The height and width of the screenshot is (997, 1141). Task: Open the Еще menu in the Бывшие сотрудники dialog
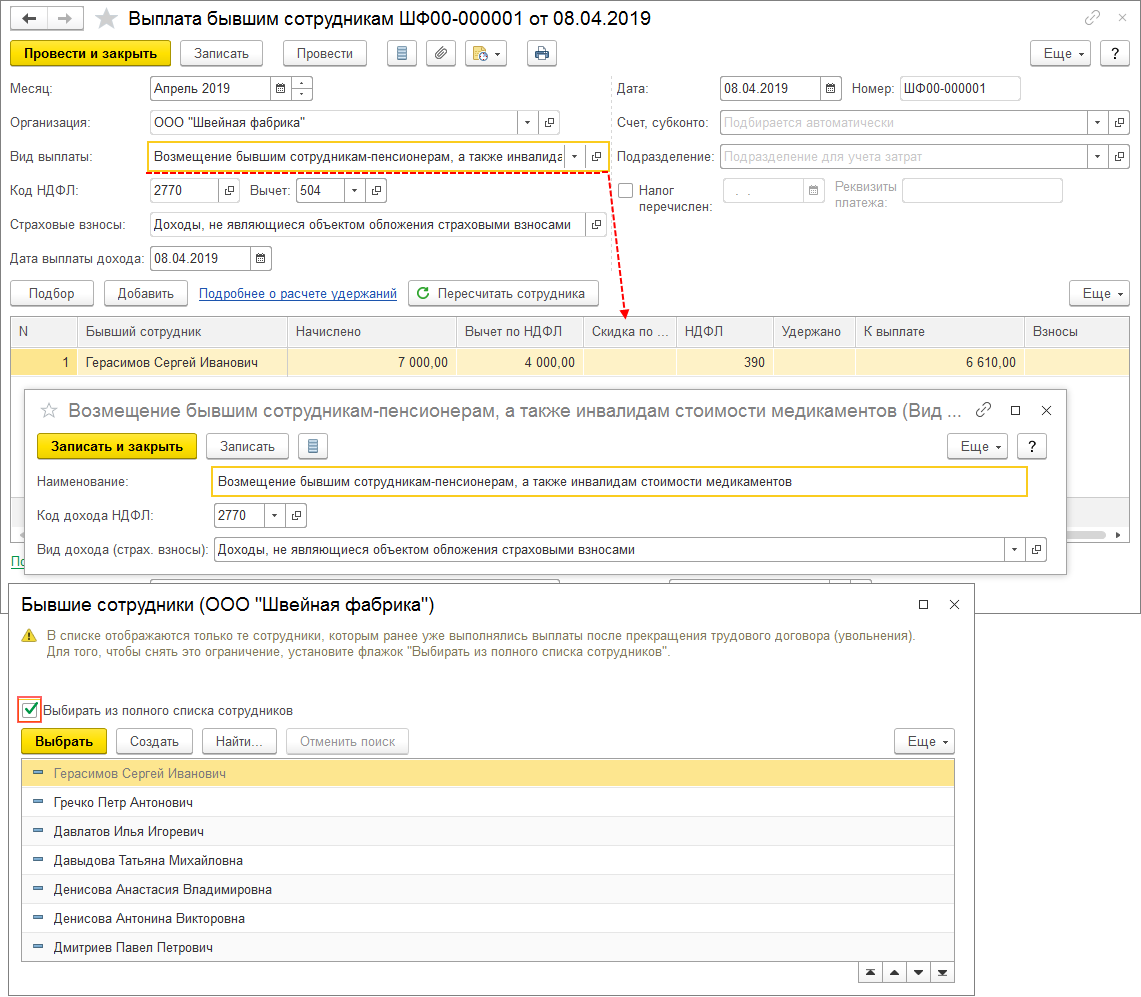click(x=924, y=741)
